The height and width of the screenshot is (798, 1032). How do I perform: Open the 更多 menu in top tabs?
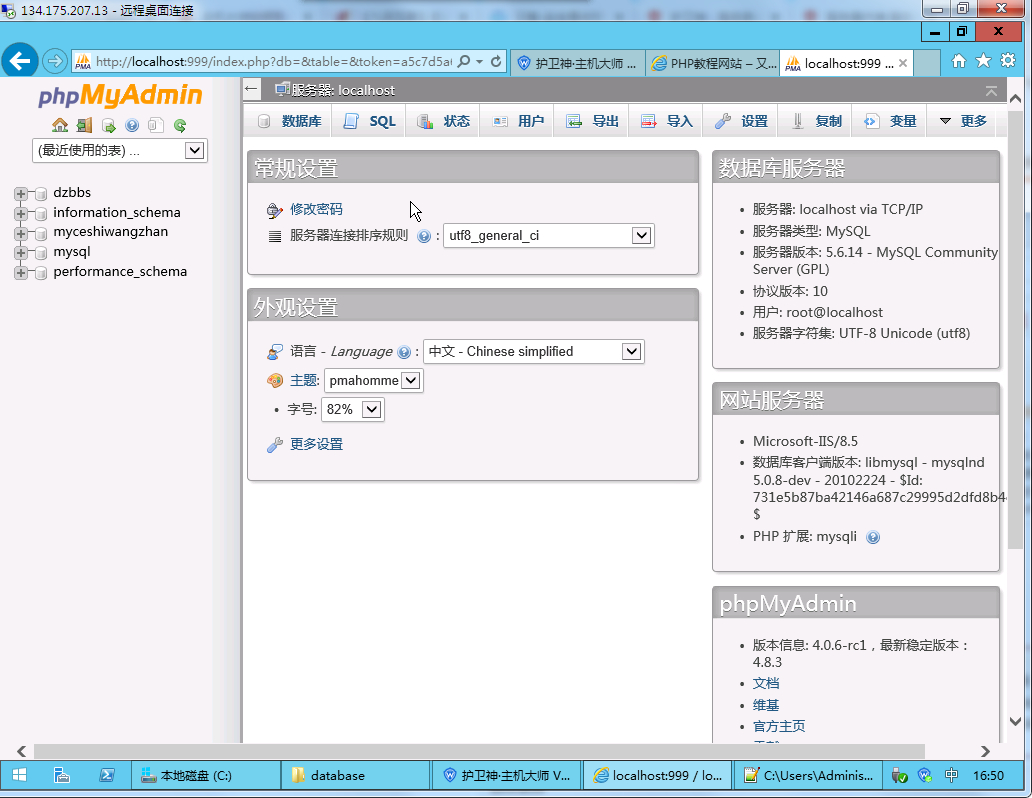point(964,121)
